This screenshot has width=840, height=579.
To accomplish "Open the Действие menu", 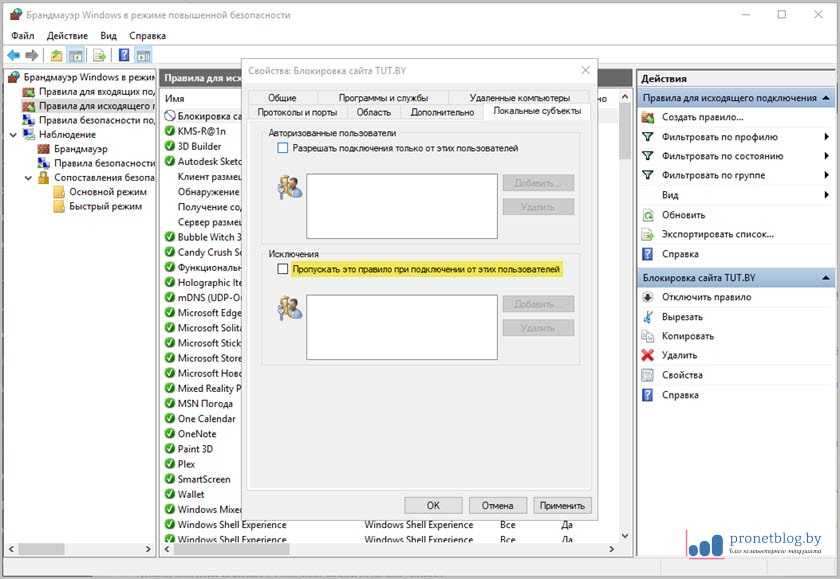I will 67,36.
